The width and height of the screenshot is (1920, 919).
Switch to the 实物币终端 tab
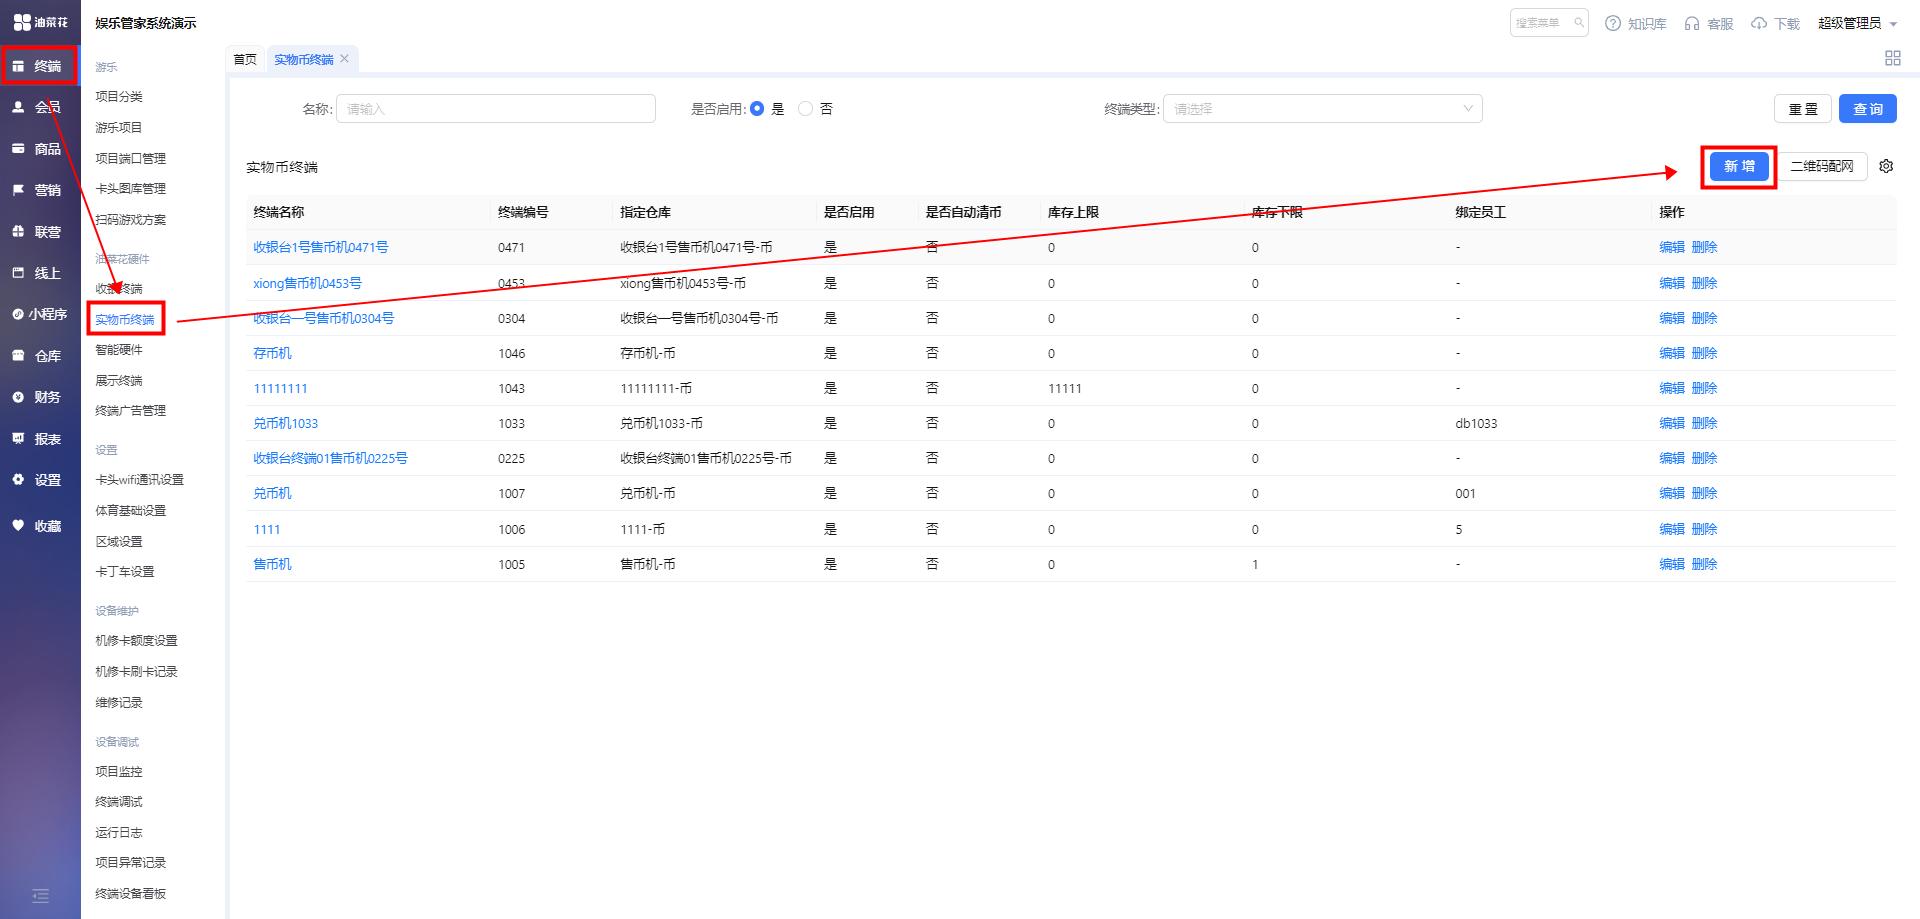click(304, 60)
